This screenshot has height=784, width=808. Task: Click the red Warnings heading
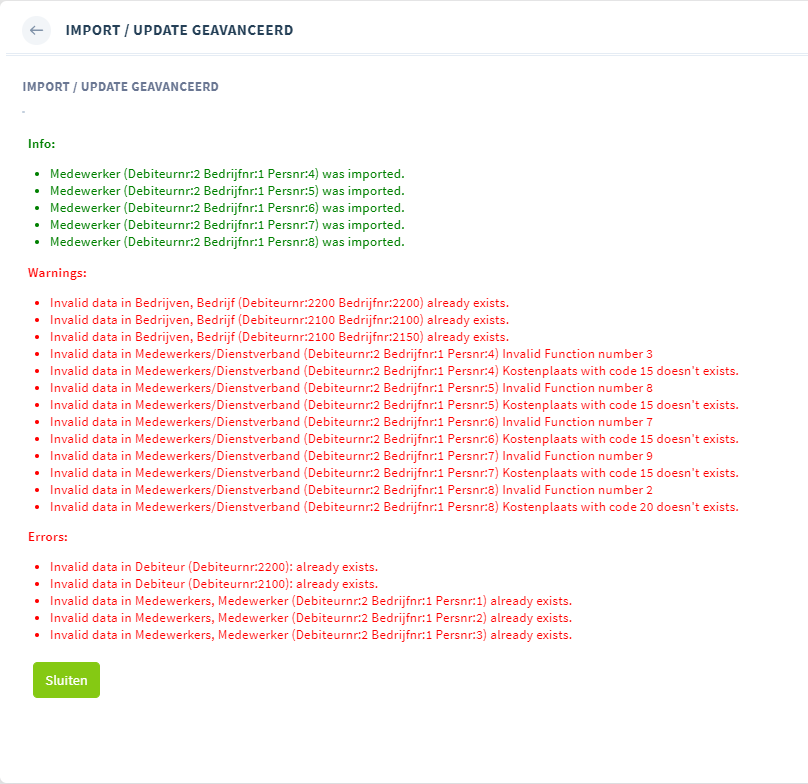click(x=57, y=272)
